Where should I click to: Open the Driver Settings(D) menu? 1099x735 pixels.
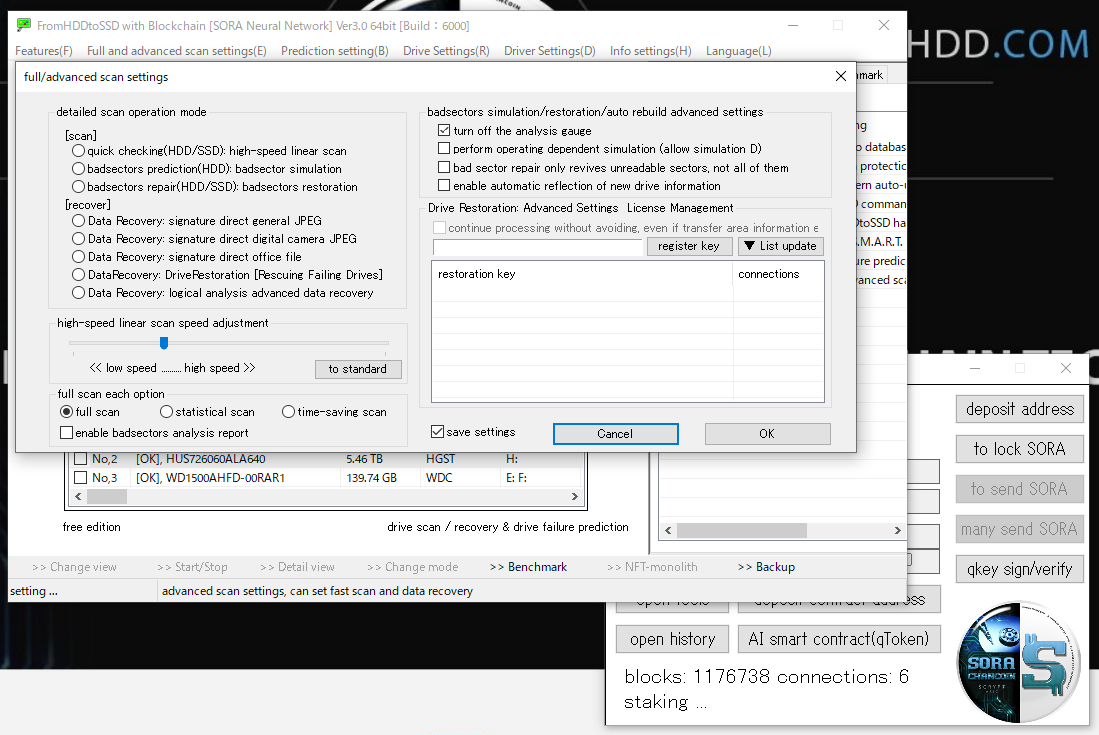tap(550, 51)
